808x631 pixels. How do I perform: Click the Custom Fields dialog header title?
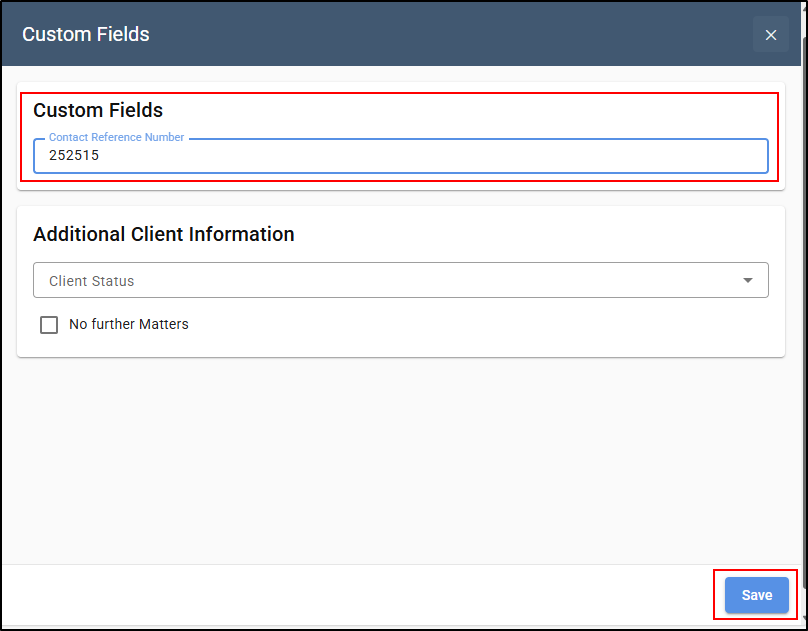(86, 35)
